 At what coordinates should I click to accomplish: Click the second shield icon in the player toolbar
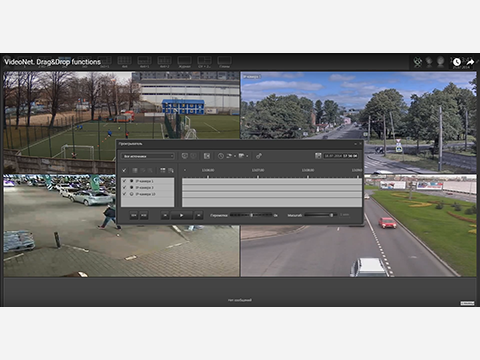pos(193,156)
